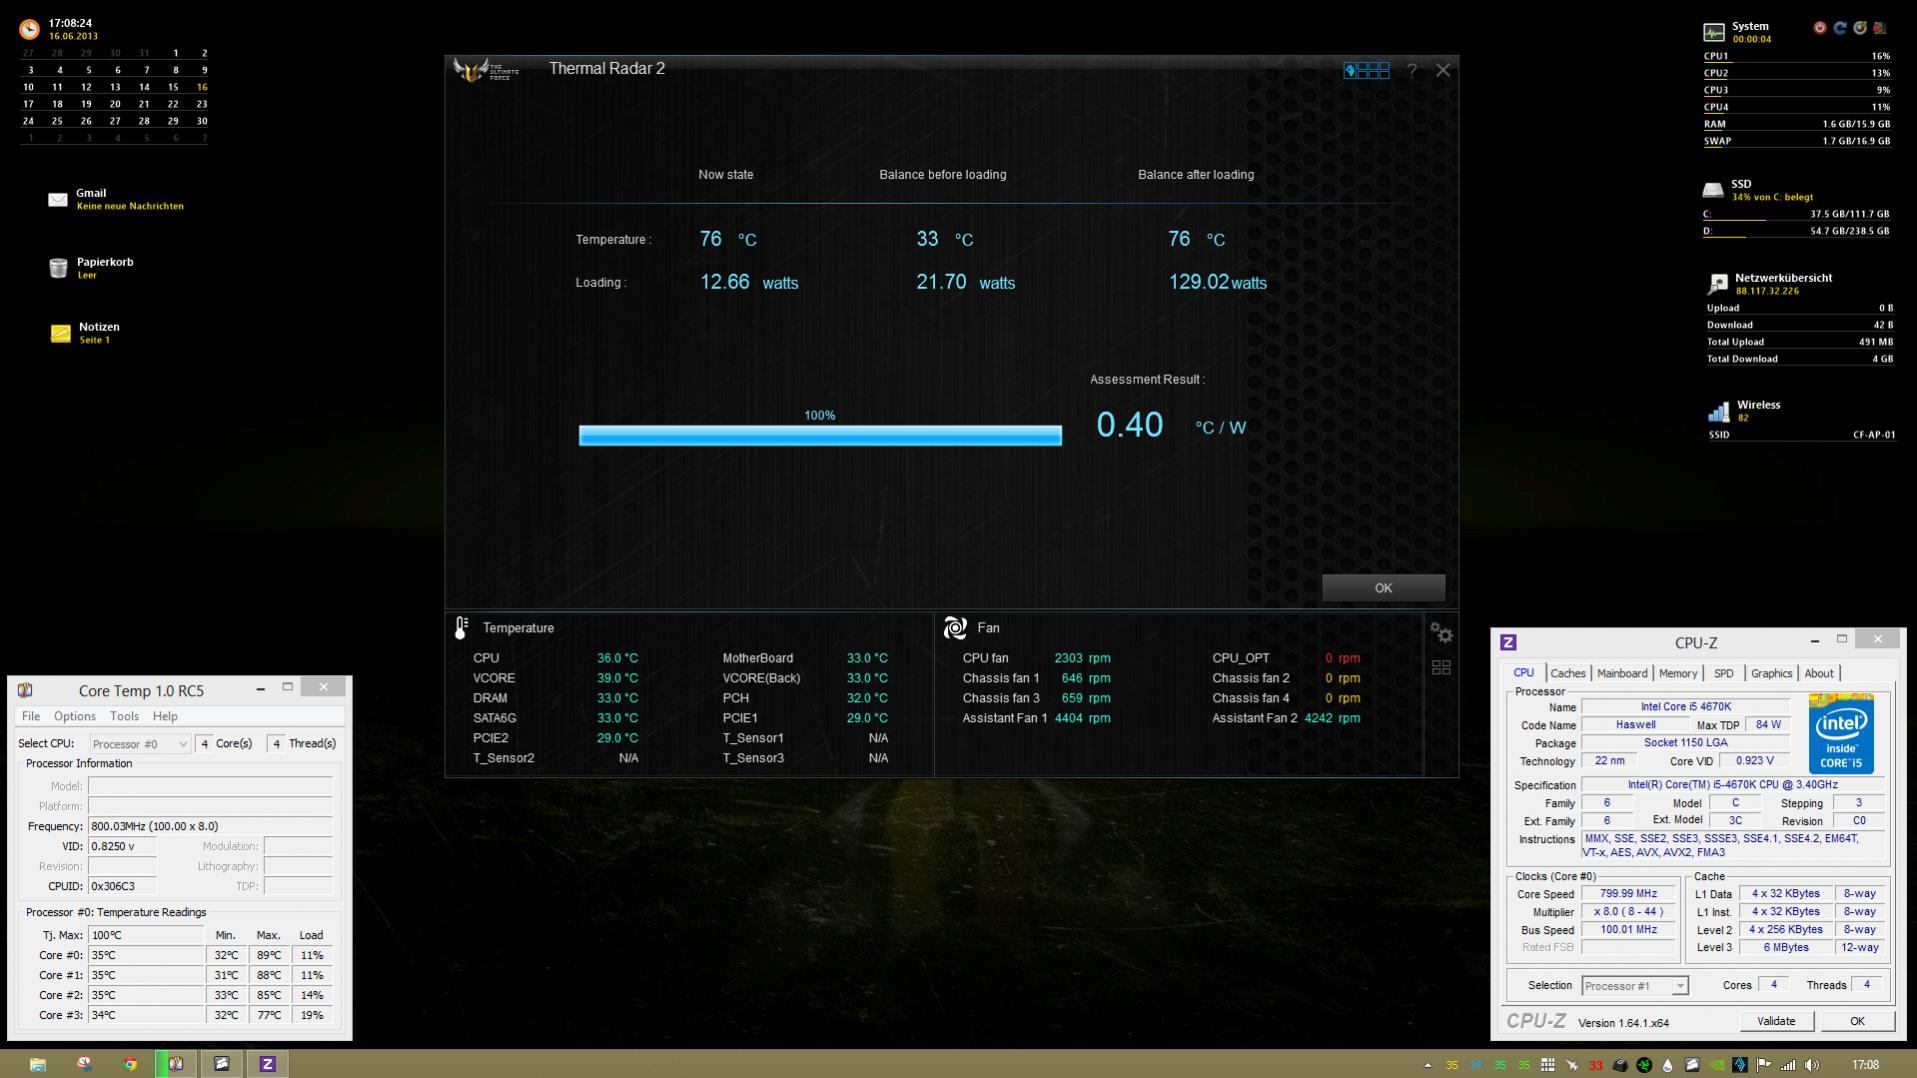This screenshot has width=1917, height=1078.
Task: Open File Explorer from the taskbar
Action: click(x=38, y=1064)
